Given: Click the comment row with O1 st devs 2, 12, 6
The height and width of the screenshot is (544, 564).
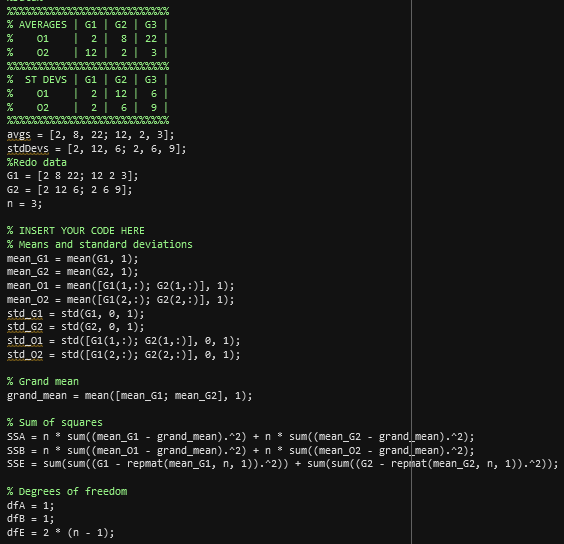Looking at the screenshot, I should pos(87,94).
